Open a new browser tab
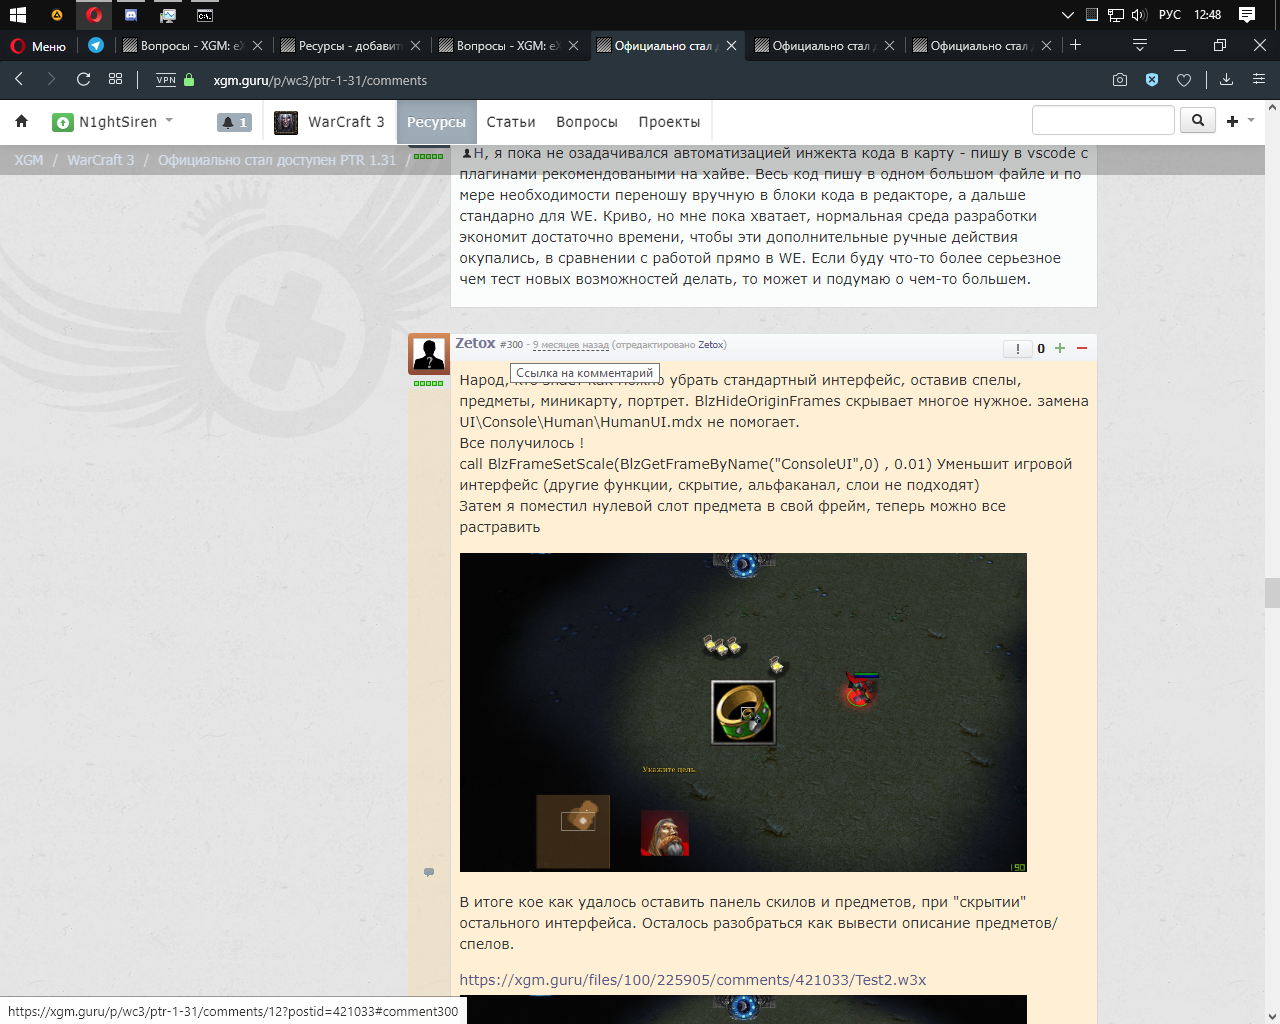This screenshot has width=1280, height=1024. pyautogui.click(x=1076, y=45)
